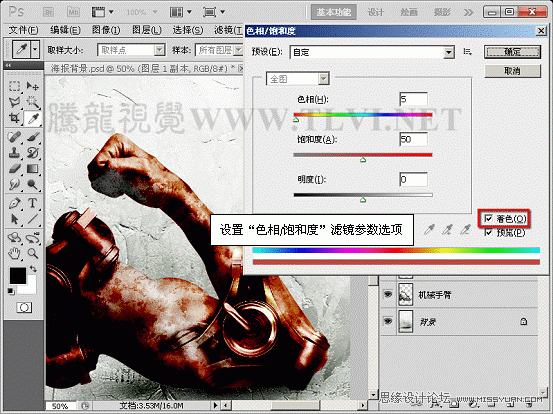Select the Brush tool
The image size is (553, 414).
tap(33, 136)
